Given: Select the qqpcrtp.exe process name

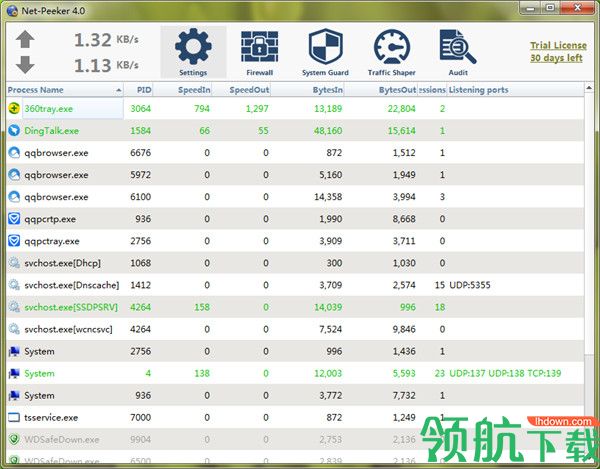Looking at the screenshot, I should [x=50, y=219].
